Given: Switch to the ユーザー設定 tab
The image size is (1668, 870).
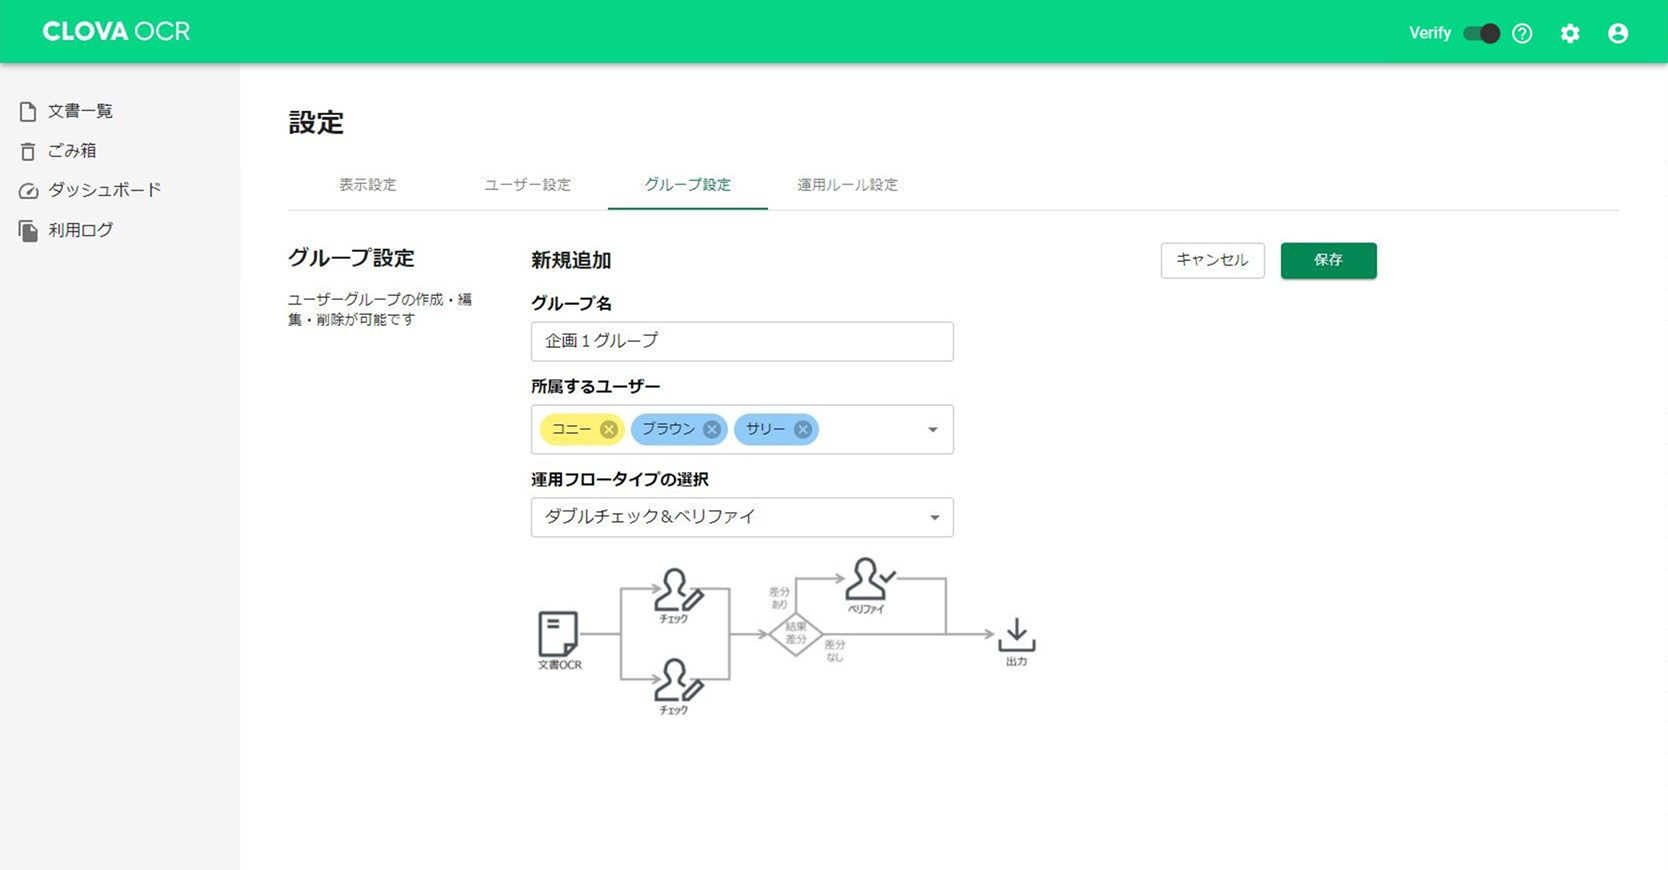Looking at the screenshot, I should click(x=527, y=185).
